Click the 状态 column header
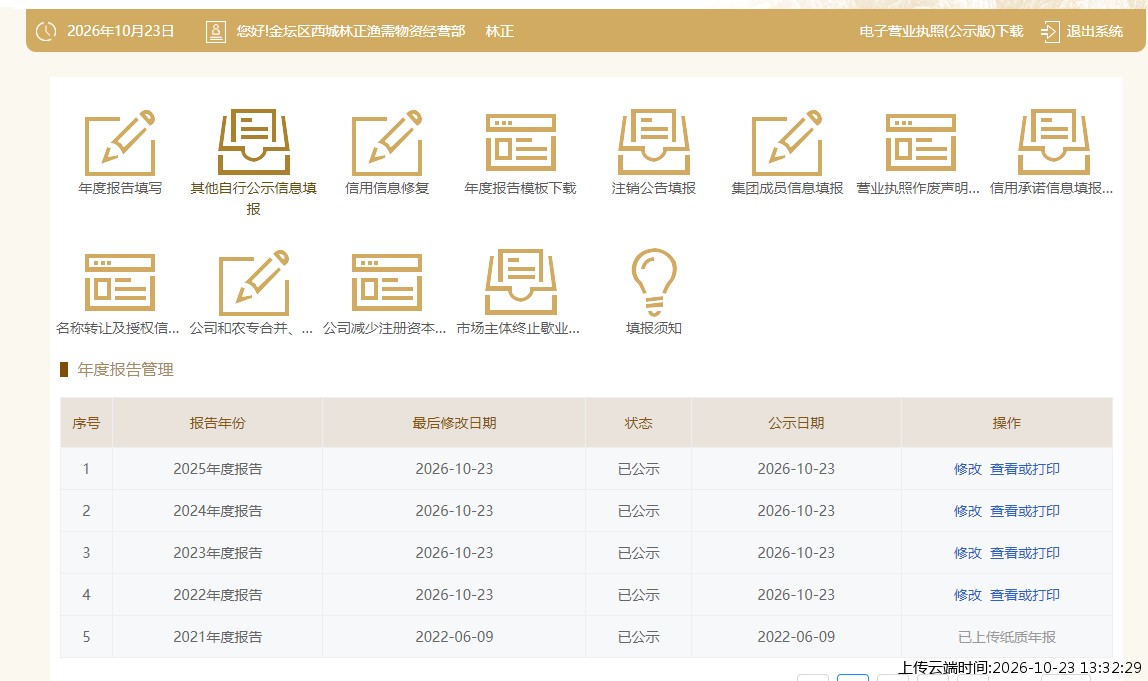 pos(638,423)
